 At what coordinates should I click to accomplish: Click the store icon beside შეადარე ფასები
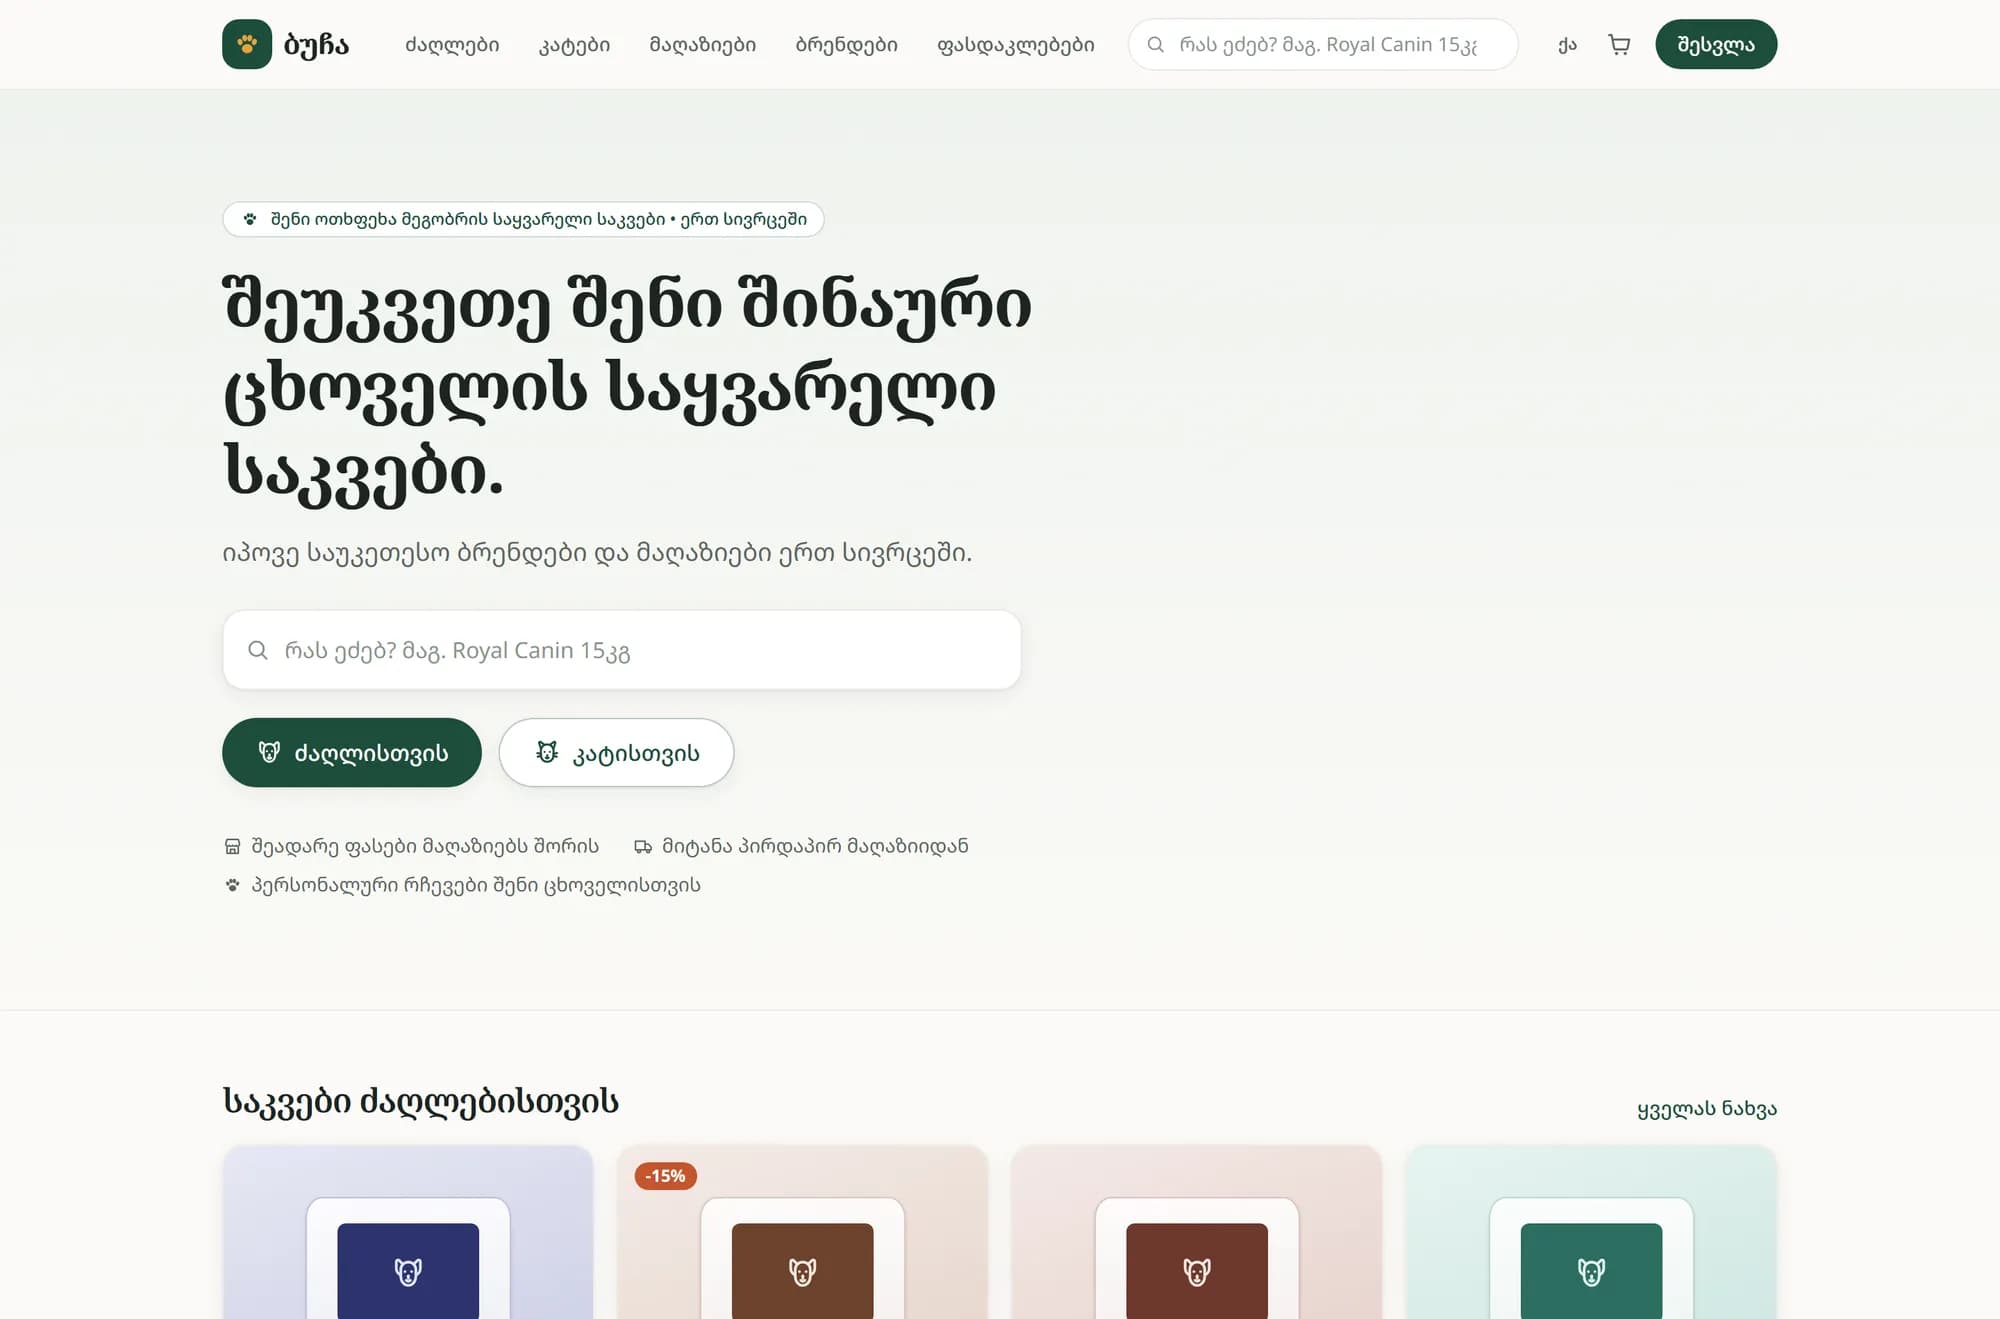[x=232, y=846]
